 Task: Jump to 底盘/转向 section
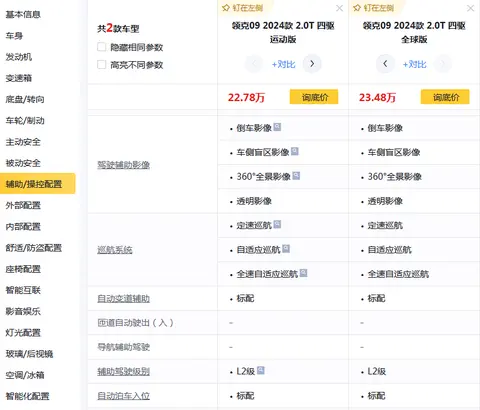tap(25, 99)
